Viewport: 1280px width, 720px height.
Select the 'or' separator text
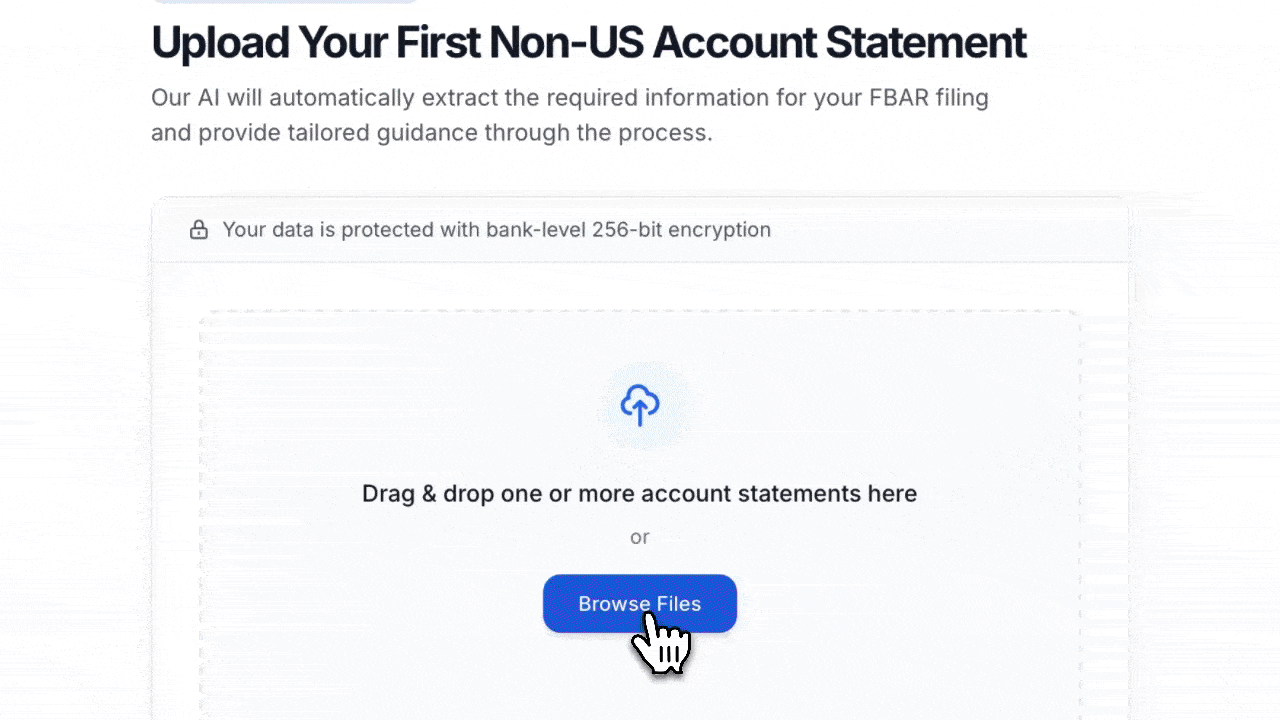click(640, 537)
